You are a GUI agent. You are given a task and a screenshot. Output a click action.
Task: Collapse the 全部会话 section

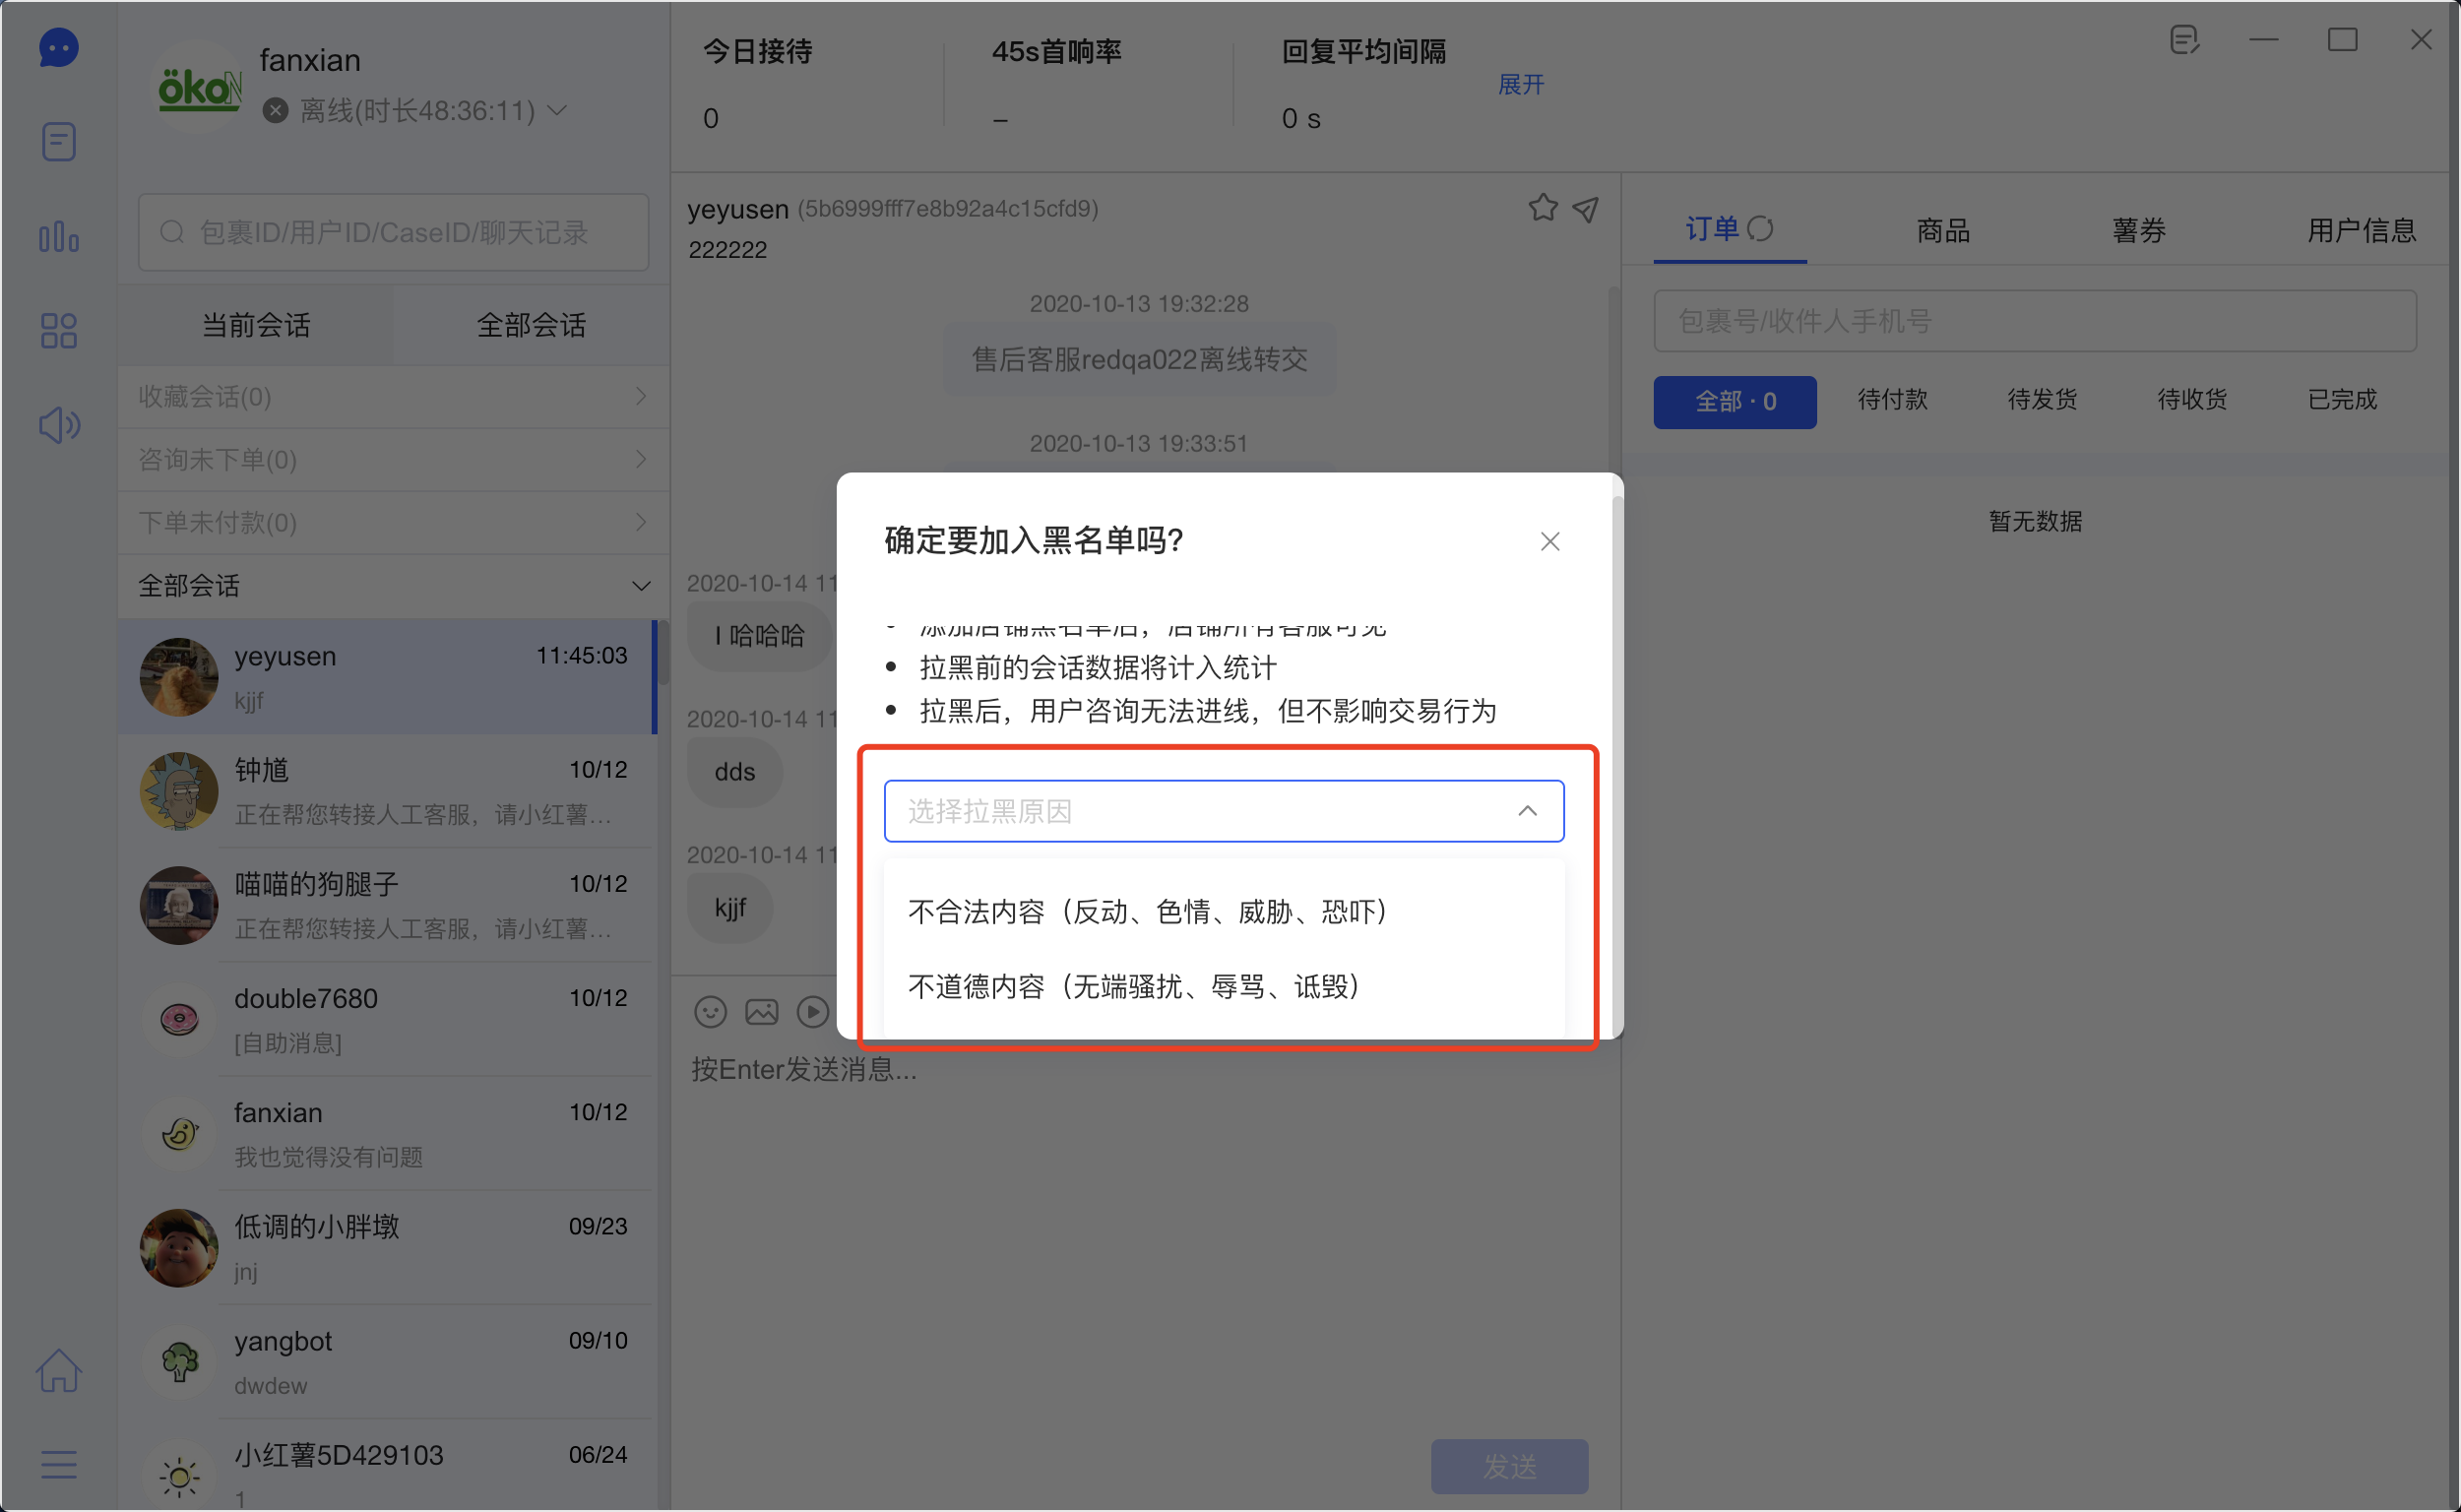640,586
